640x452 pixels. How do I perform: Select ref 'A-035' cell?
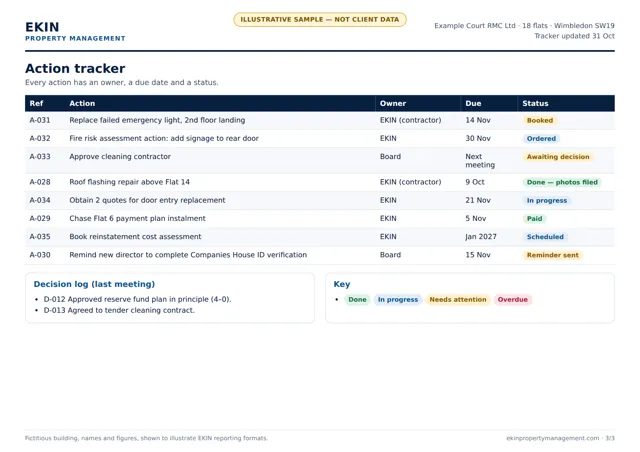(x=40, y=236)
